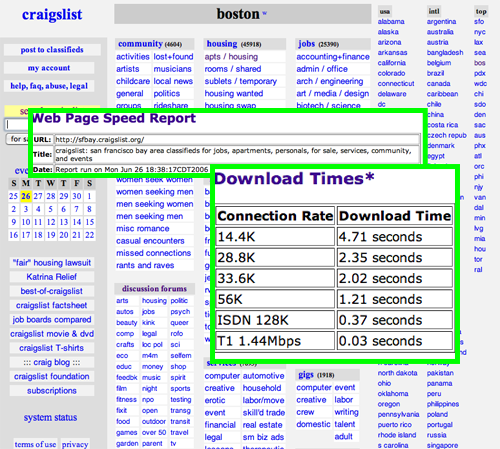Open rants and raves link
The image size is (500, 449).
coord(145,265)
